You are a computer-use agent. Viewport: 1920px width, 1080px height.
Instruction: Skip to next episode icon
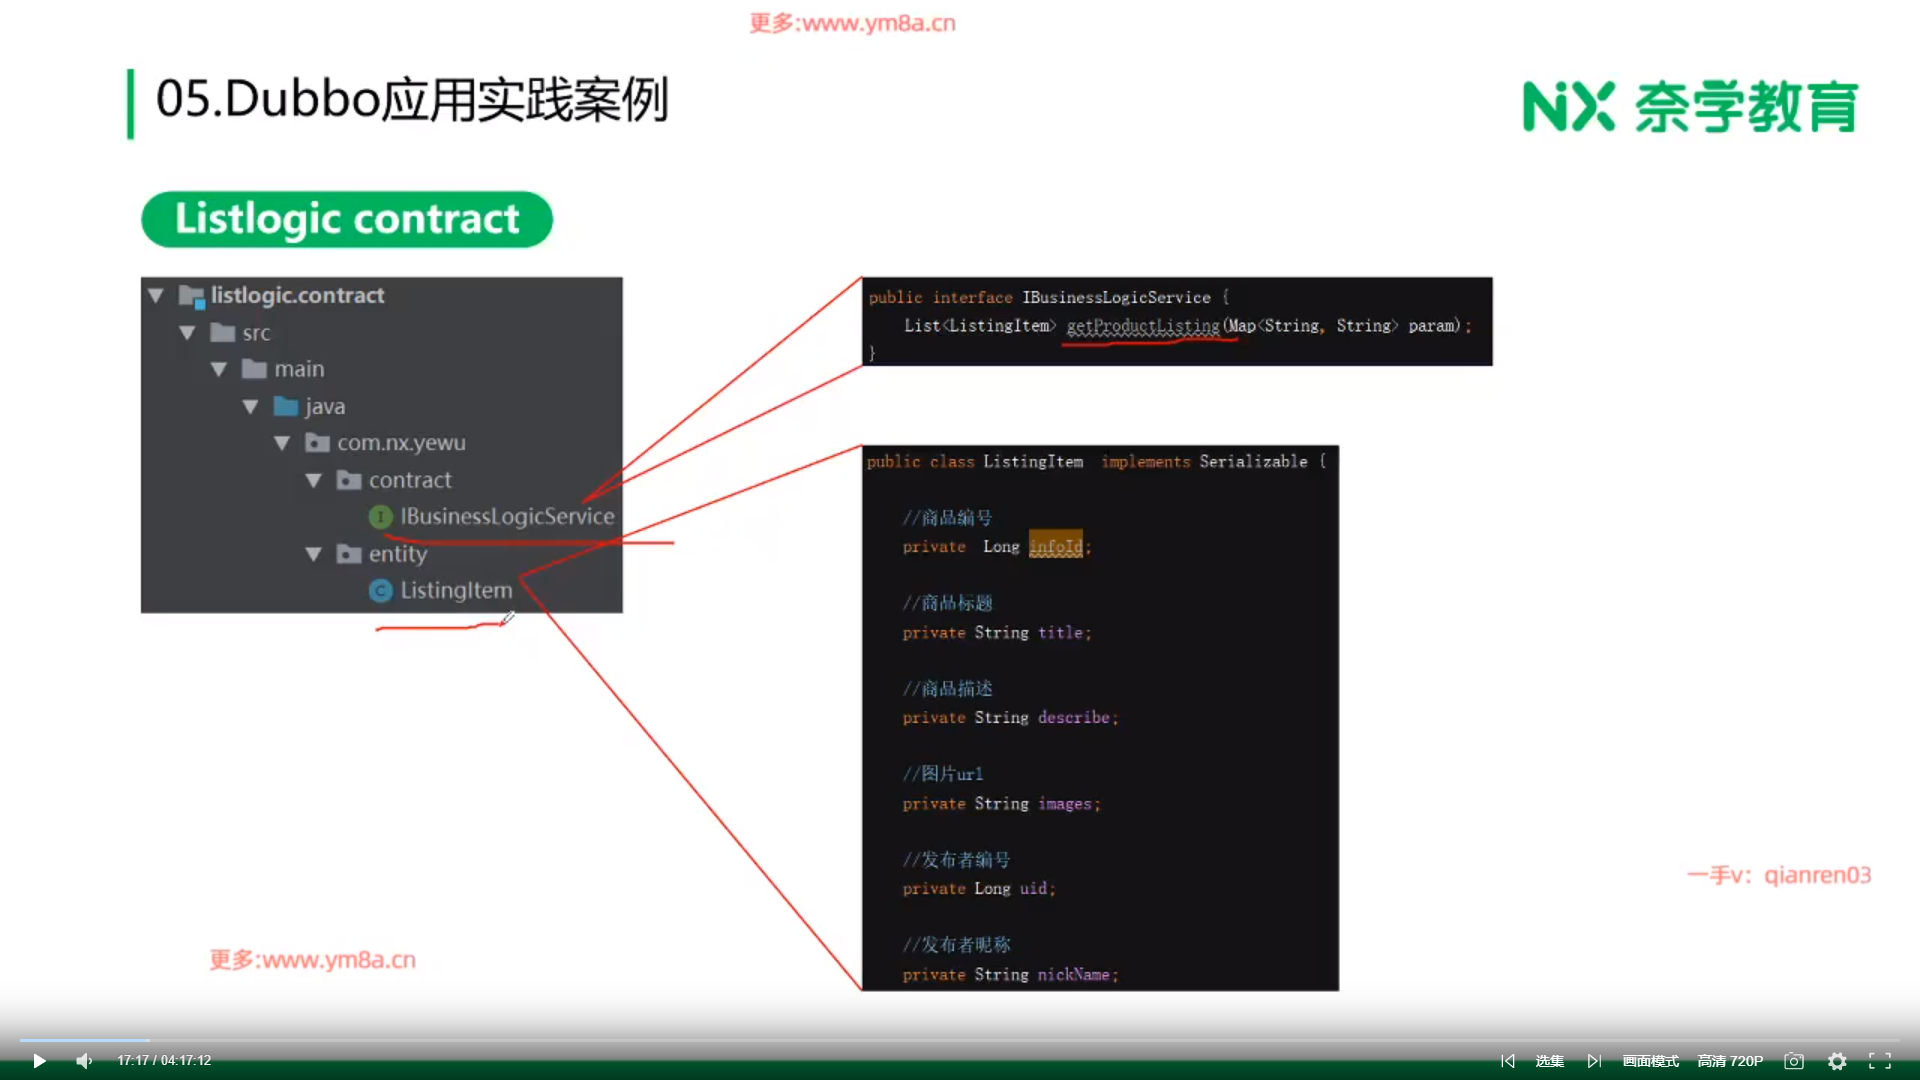pos(1594,1061)
